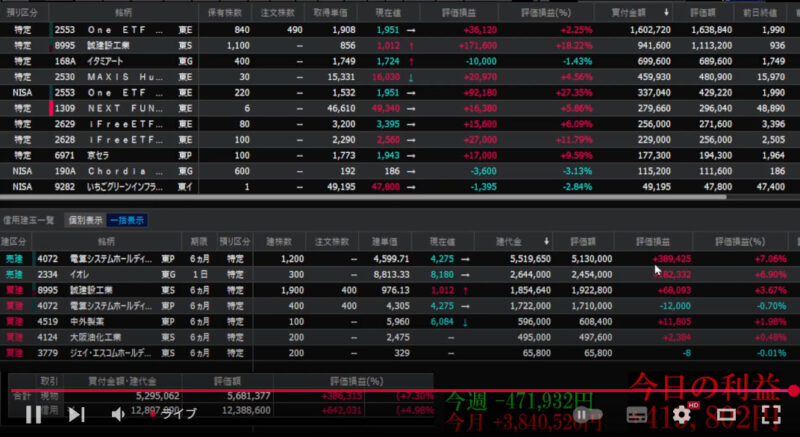The height and width of the screenshot is (437, 800).
Task: Click the 5,519,650 建代金 value
Action: [x=530, y=259]
